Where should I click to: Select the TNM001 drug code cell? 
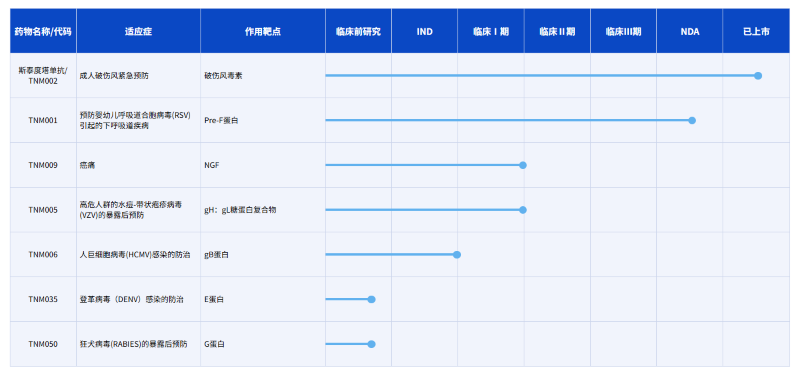tap(43, 120)
